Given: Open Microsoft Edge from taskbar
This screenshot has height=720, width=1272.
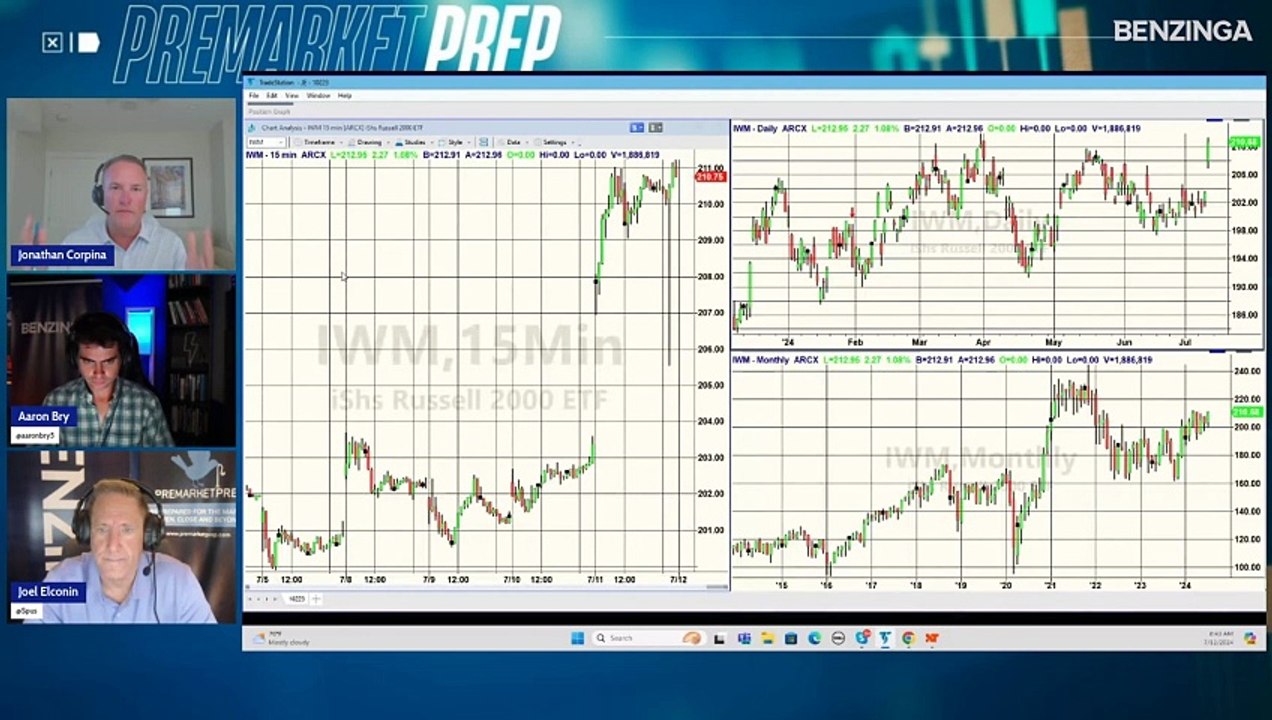Looking at the screenshot, I should point(814,638).
